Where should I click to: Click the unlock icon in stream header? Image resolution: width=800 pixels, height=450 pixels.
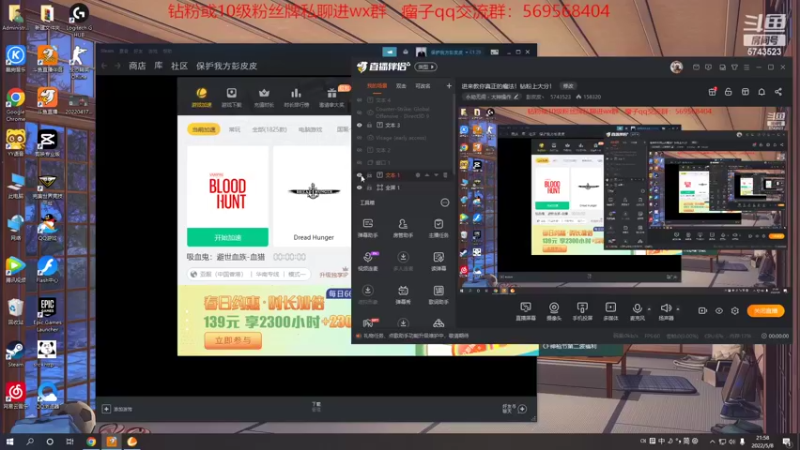pyautogui.click(x=729, y=92)
